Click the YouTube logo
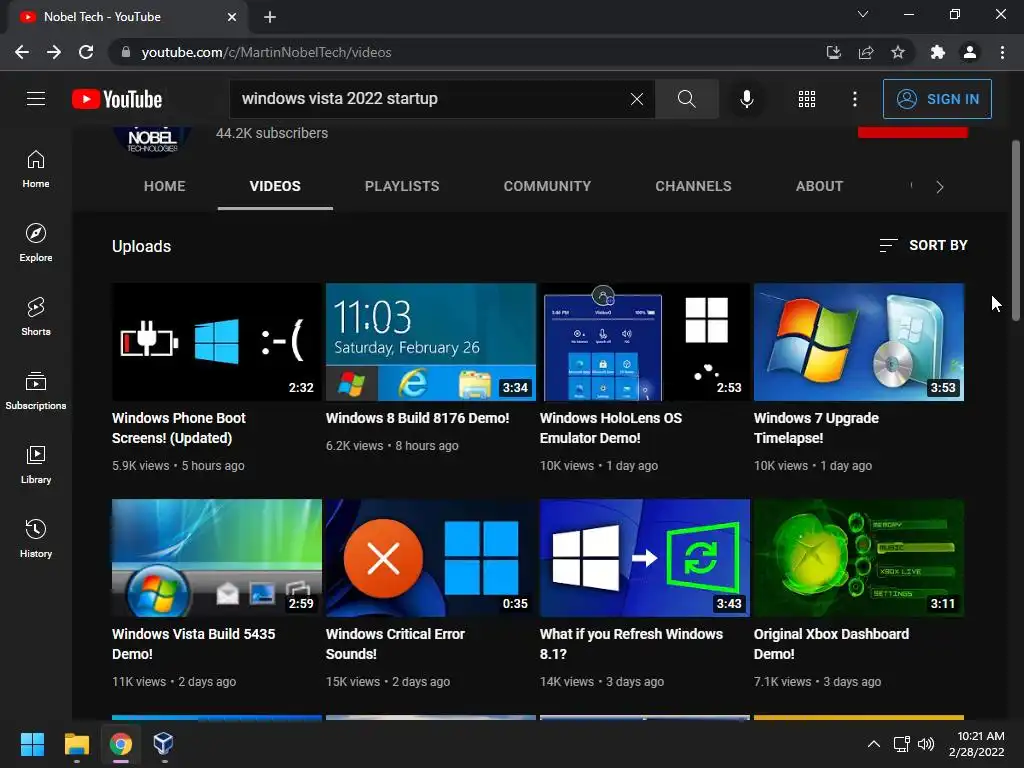This screenshot has height=768, width=1024. coord(117,99)
